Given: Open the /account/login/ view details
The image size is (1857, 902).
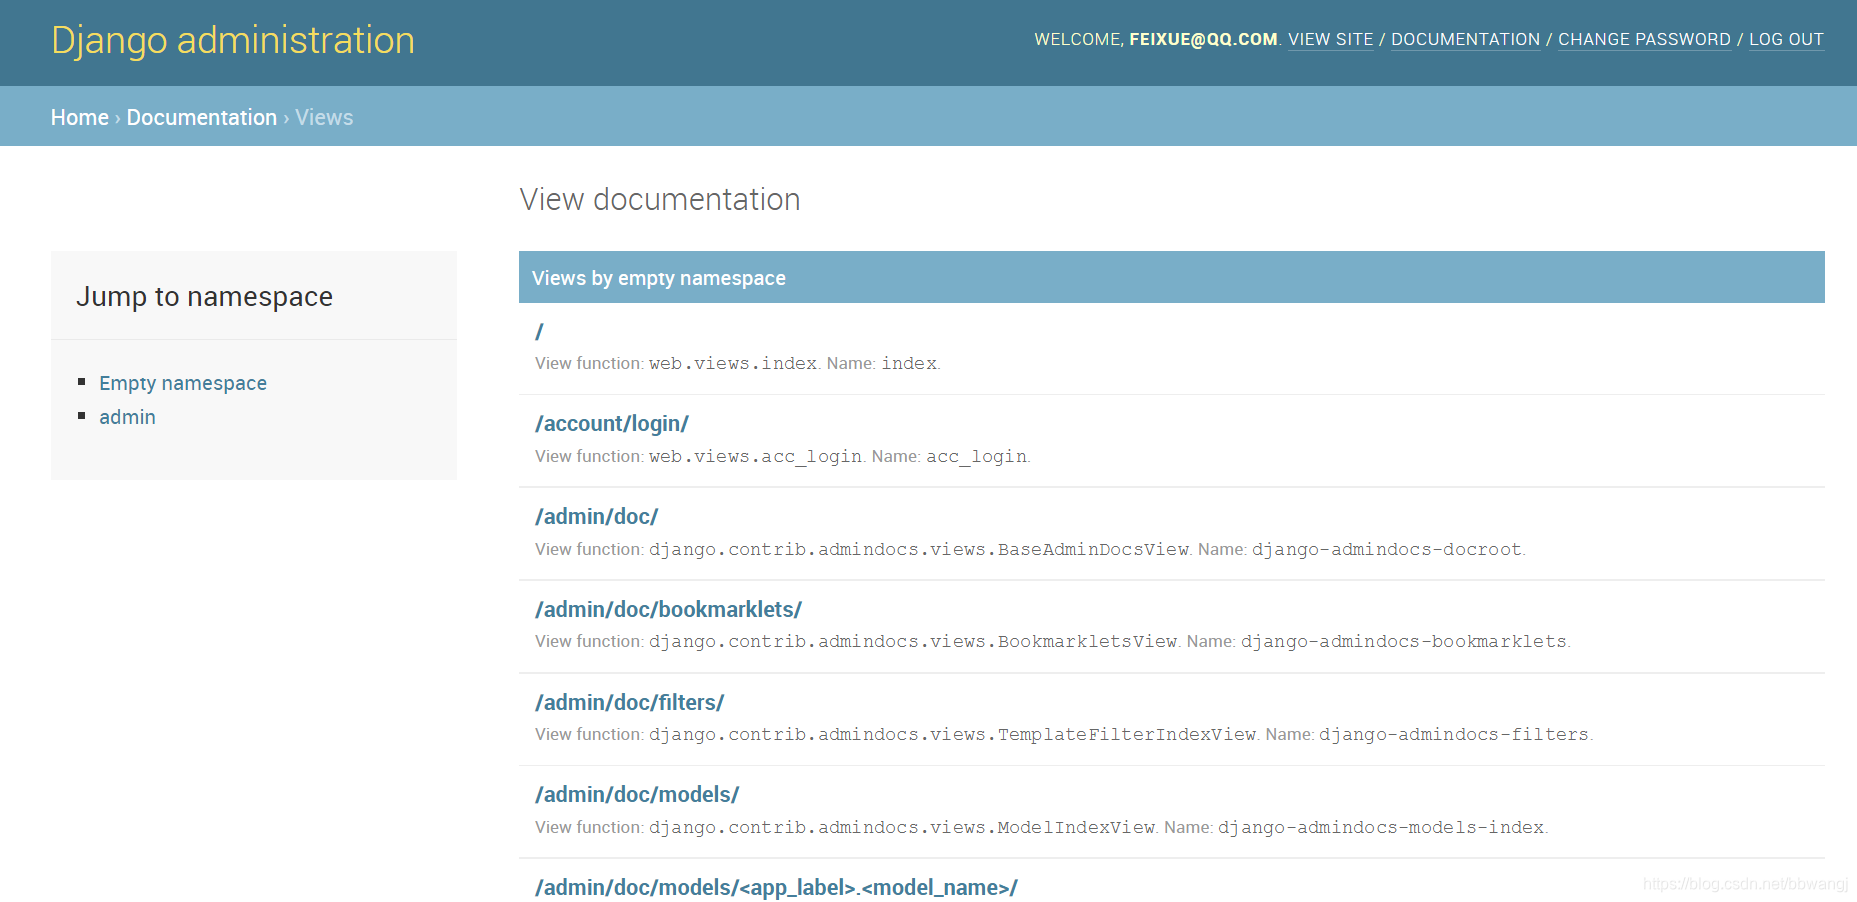Looking at the screenshot, I should click(x=611, y=423).
